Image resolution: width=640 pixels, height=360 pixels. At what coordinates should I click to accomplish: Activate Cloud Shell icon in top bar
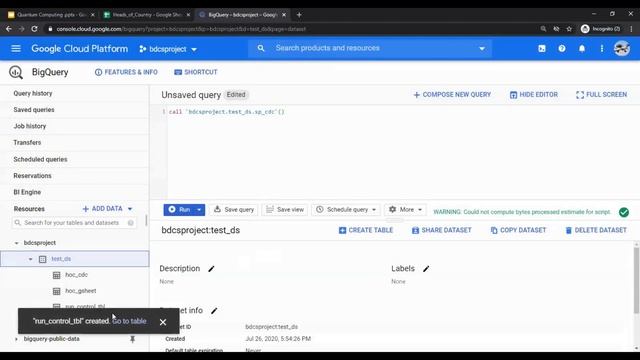(x=542, y=49)
